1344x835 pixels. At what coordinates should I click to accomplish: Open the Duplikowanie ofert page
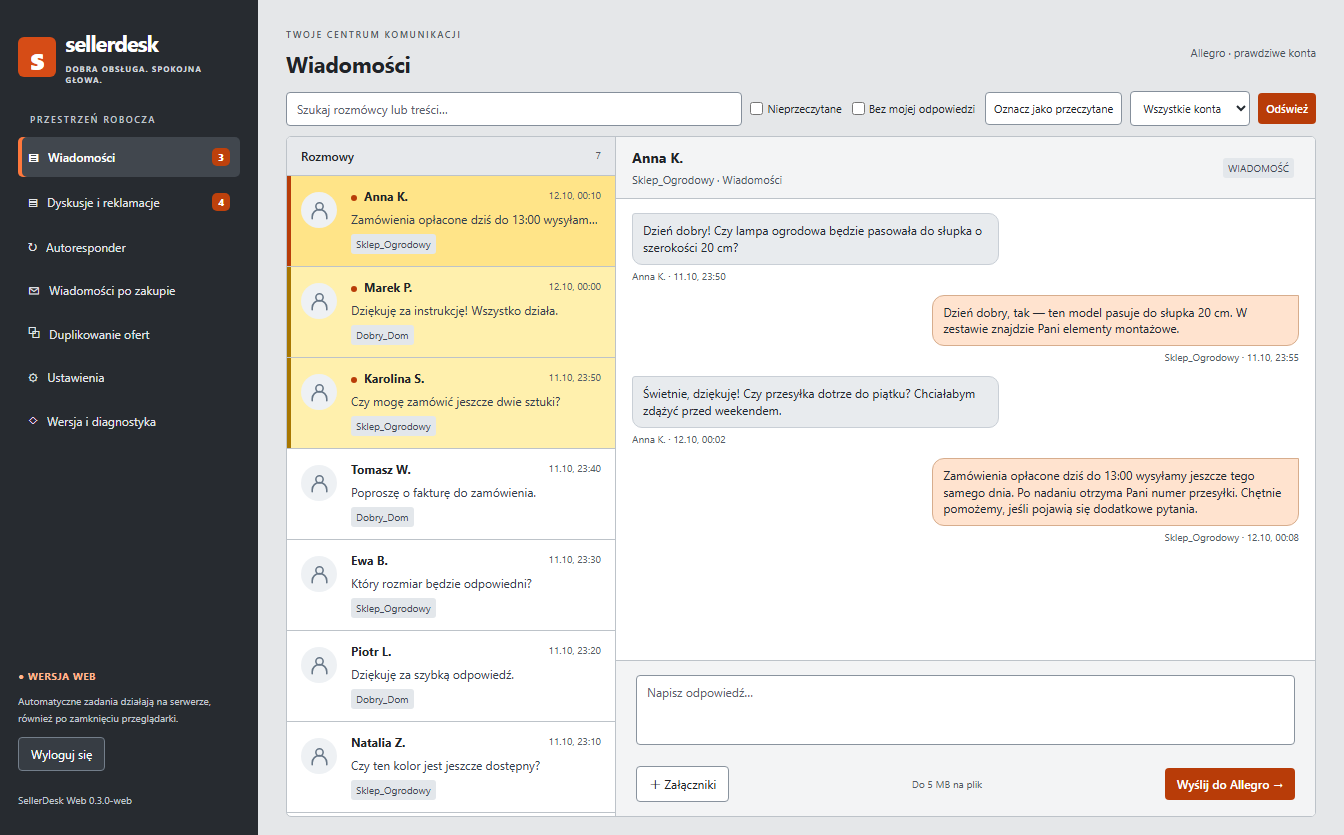(x=129, y=335)
